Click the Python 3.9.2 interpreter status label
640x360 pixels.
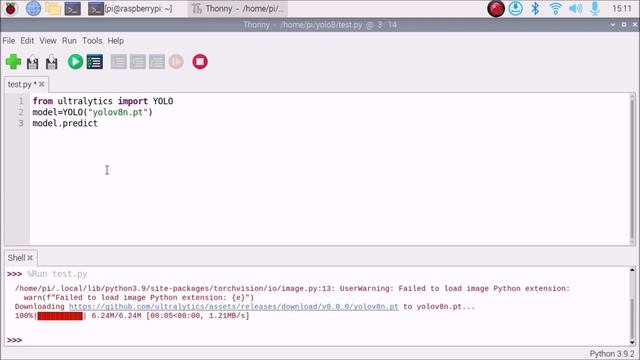click(x=611, y=354)
